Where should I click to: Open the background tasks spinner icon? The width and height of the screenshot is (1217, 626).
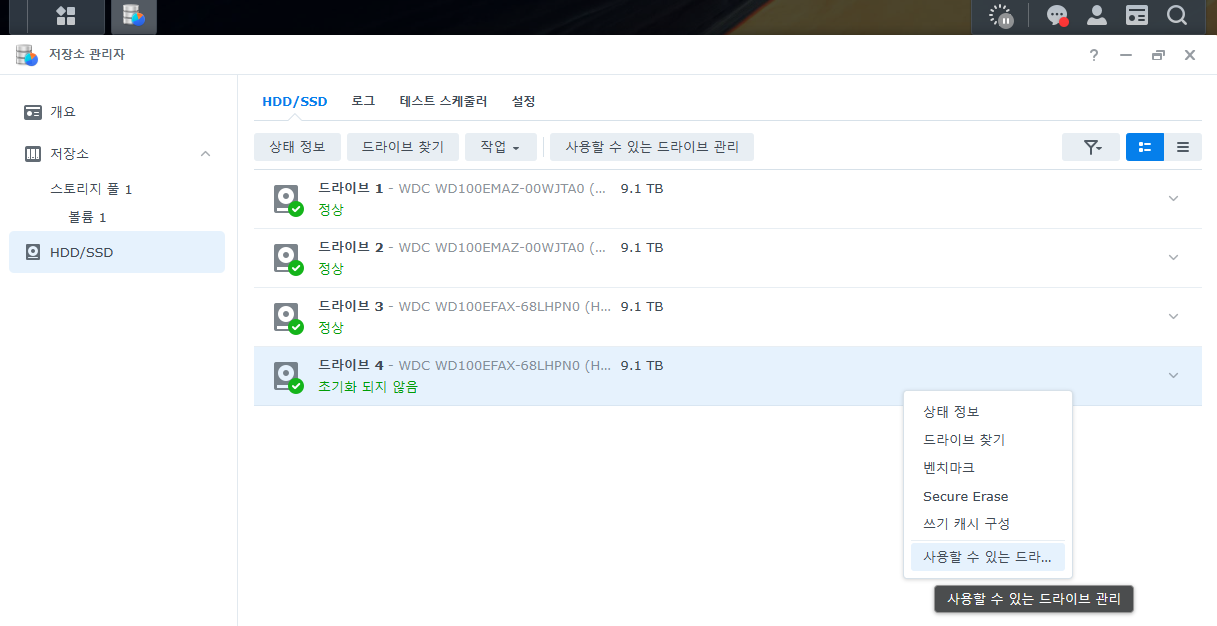(x=1000, y=15)
